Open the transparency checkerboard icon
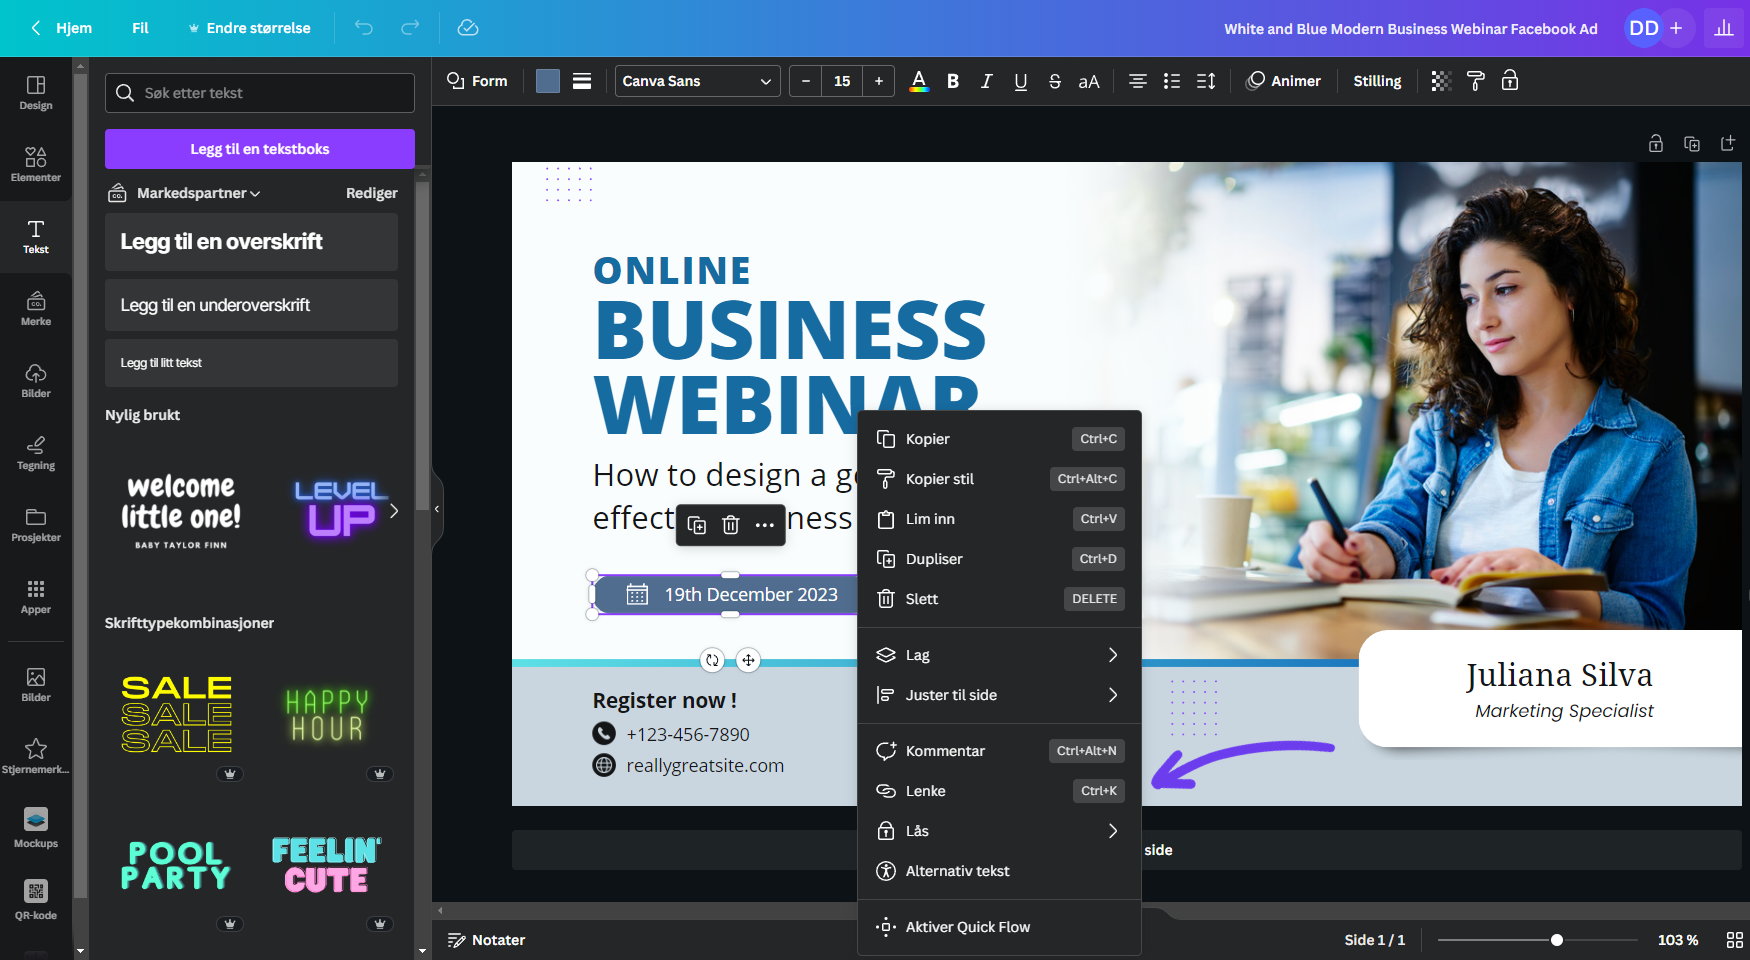This screenshot has height=960, width=1750. coord(1441,81)
